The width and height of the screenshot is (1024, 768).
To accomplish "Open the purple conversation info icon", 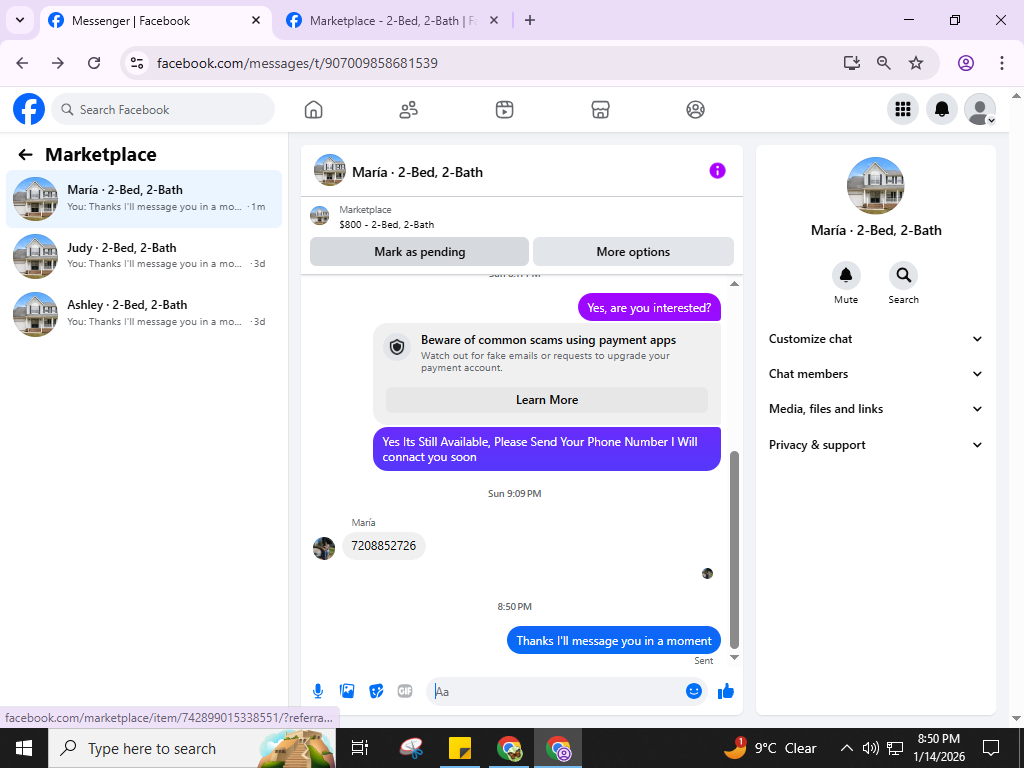I will pos(717,171).
